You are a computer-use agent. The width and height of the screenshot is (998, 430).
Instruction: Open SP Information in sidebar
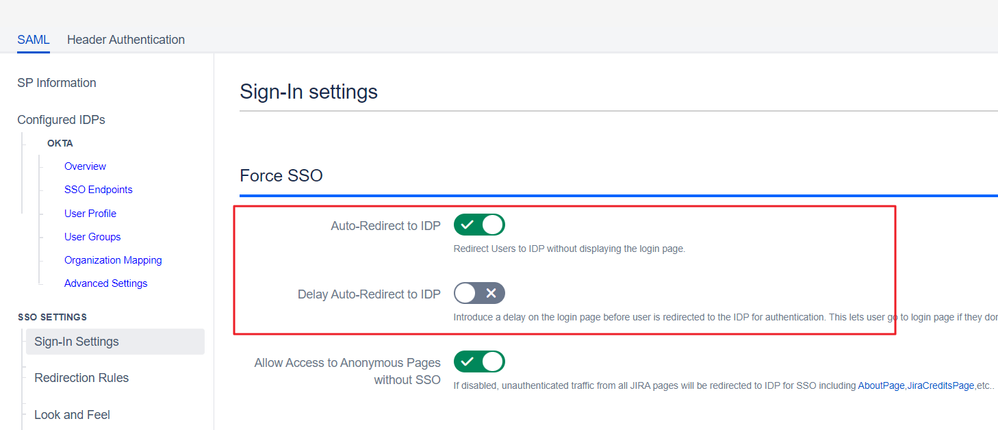(x=57, y=83)
